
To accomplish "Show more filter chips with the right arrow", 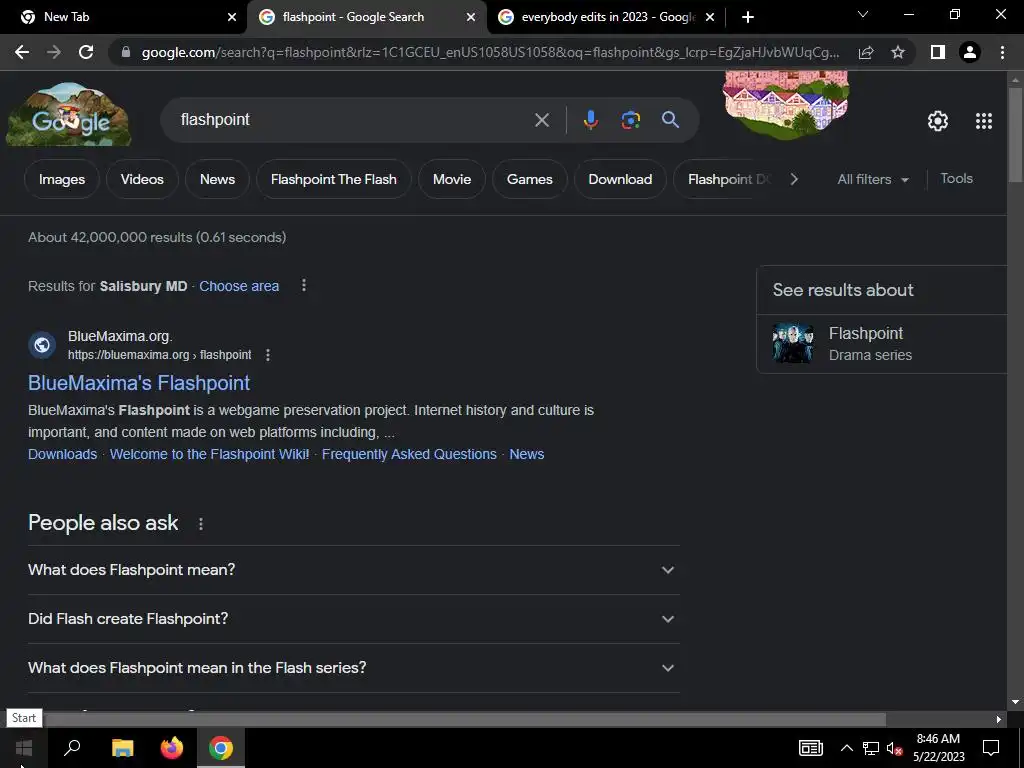I will pos(794,179).
